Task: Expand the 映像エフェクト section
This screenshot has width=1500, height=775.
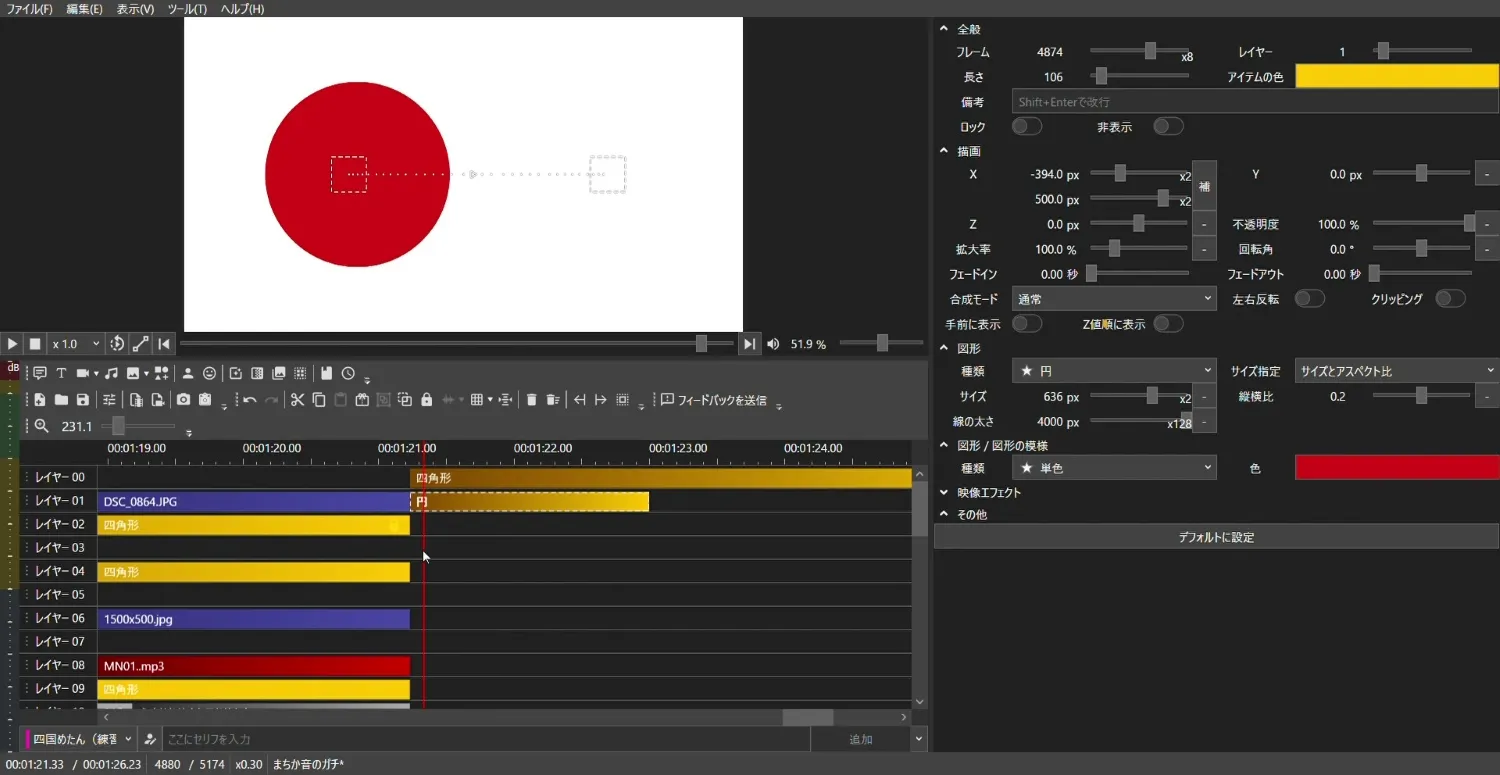Action: point(988,492)
